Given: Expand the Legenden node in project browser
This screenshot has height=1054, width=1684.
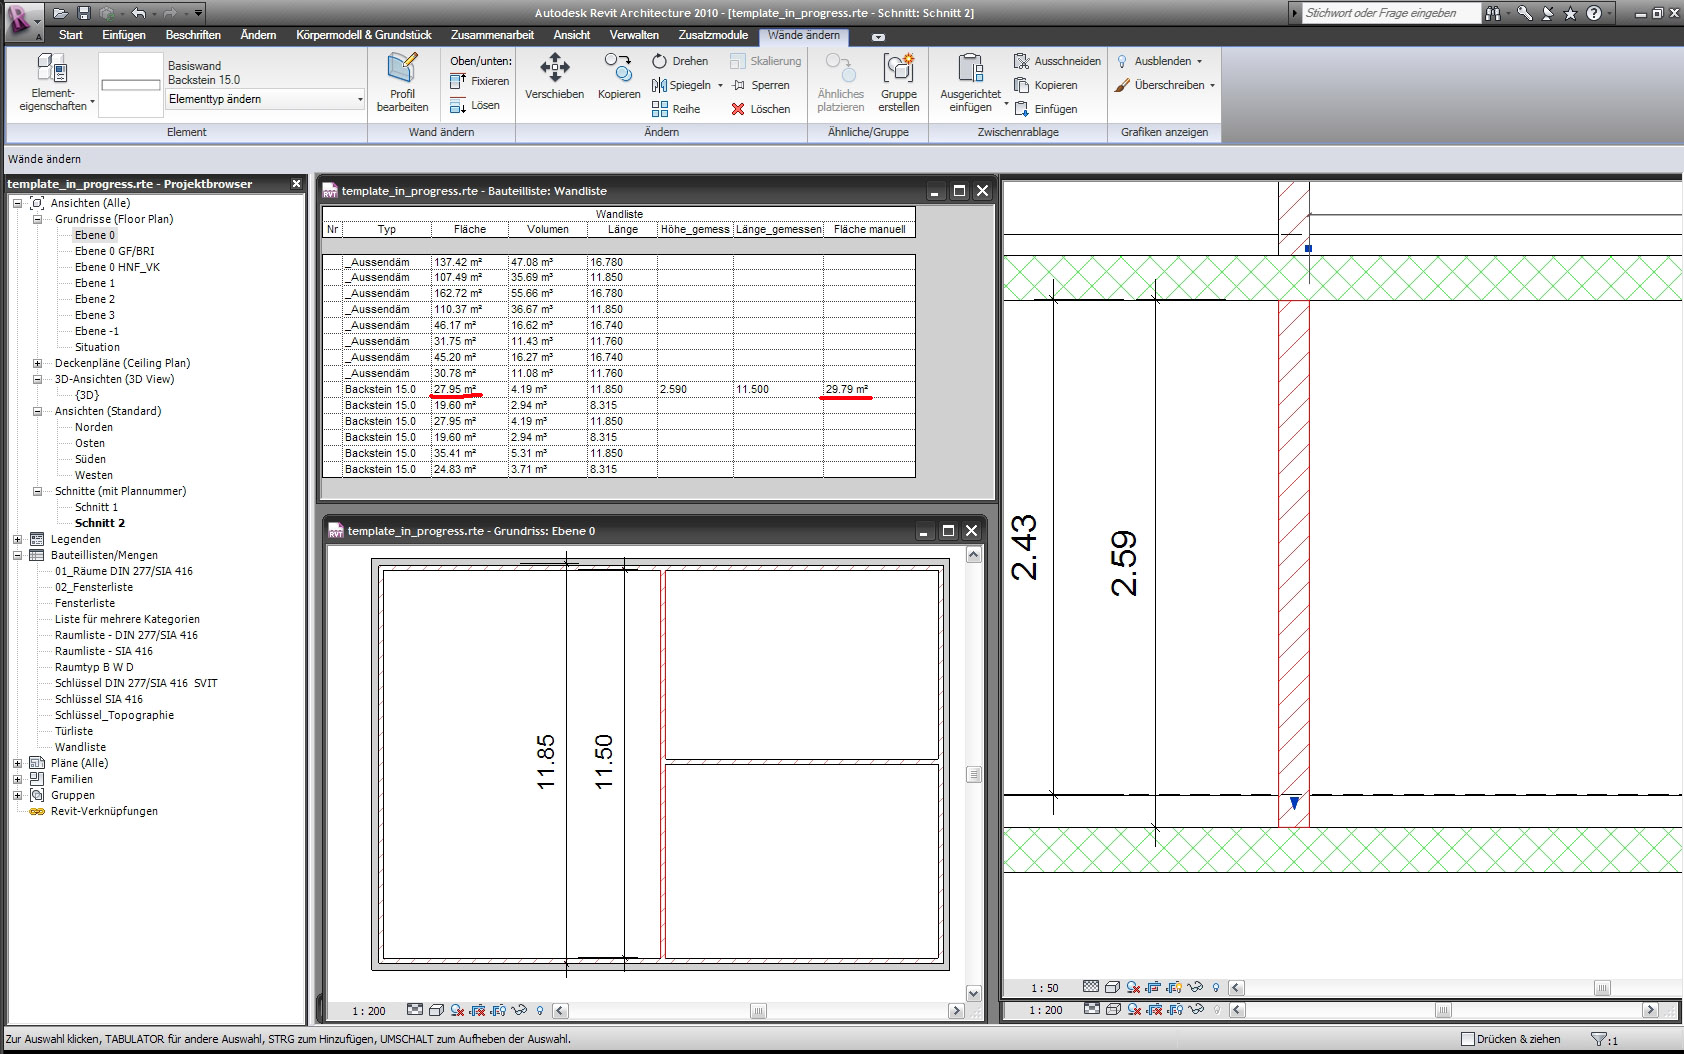Looking at the screenshot, I should point(17,539).
